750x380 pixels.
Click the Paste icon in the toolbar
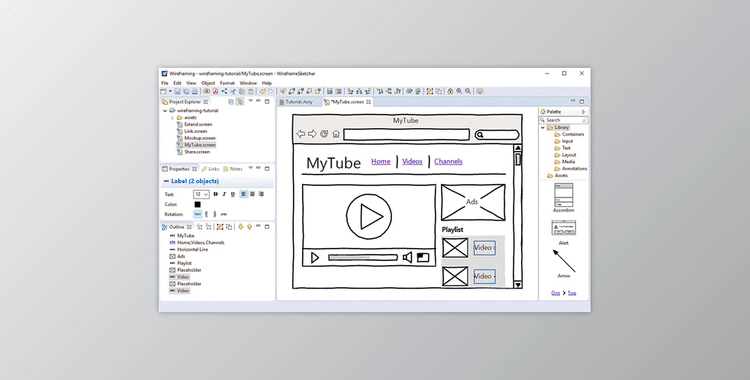click(x=251, y=91)
